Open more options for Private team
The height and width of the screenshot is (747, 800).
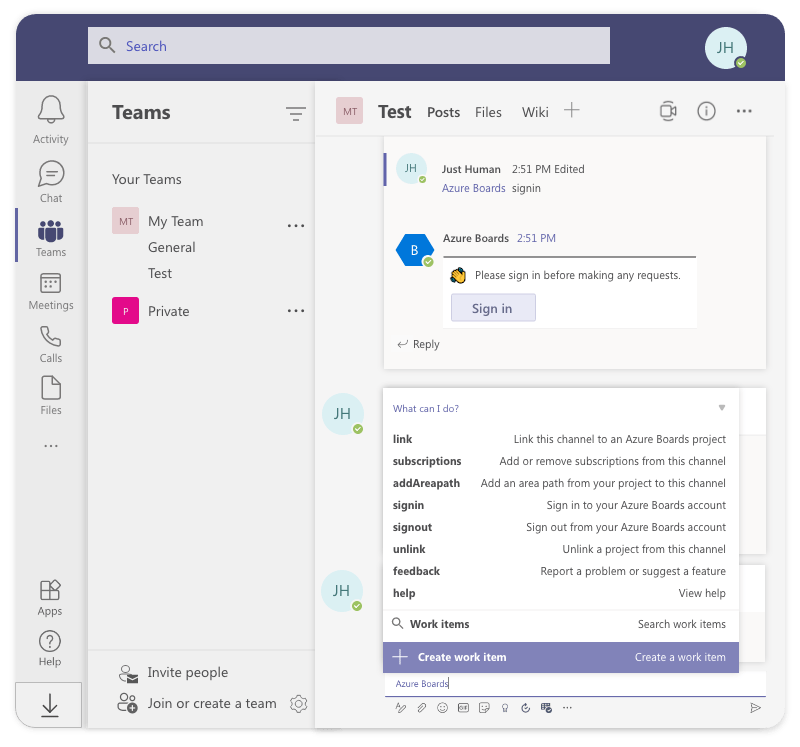click(x=295, y=311)
